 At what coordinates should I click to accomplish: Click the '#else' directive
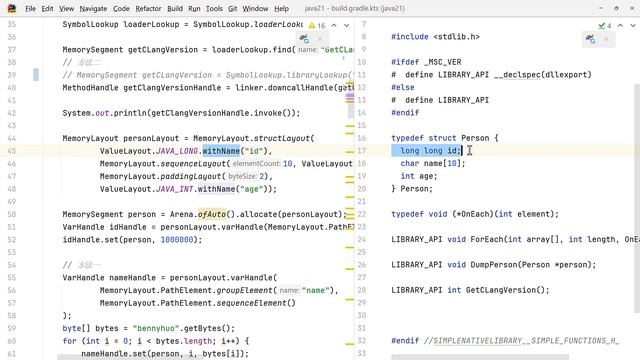pyautogui.click(x=403, y=87)
